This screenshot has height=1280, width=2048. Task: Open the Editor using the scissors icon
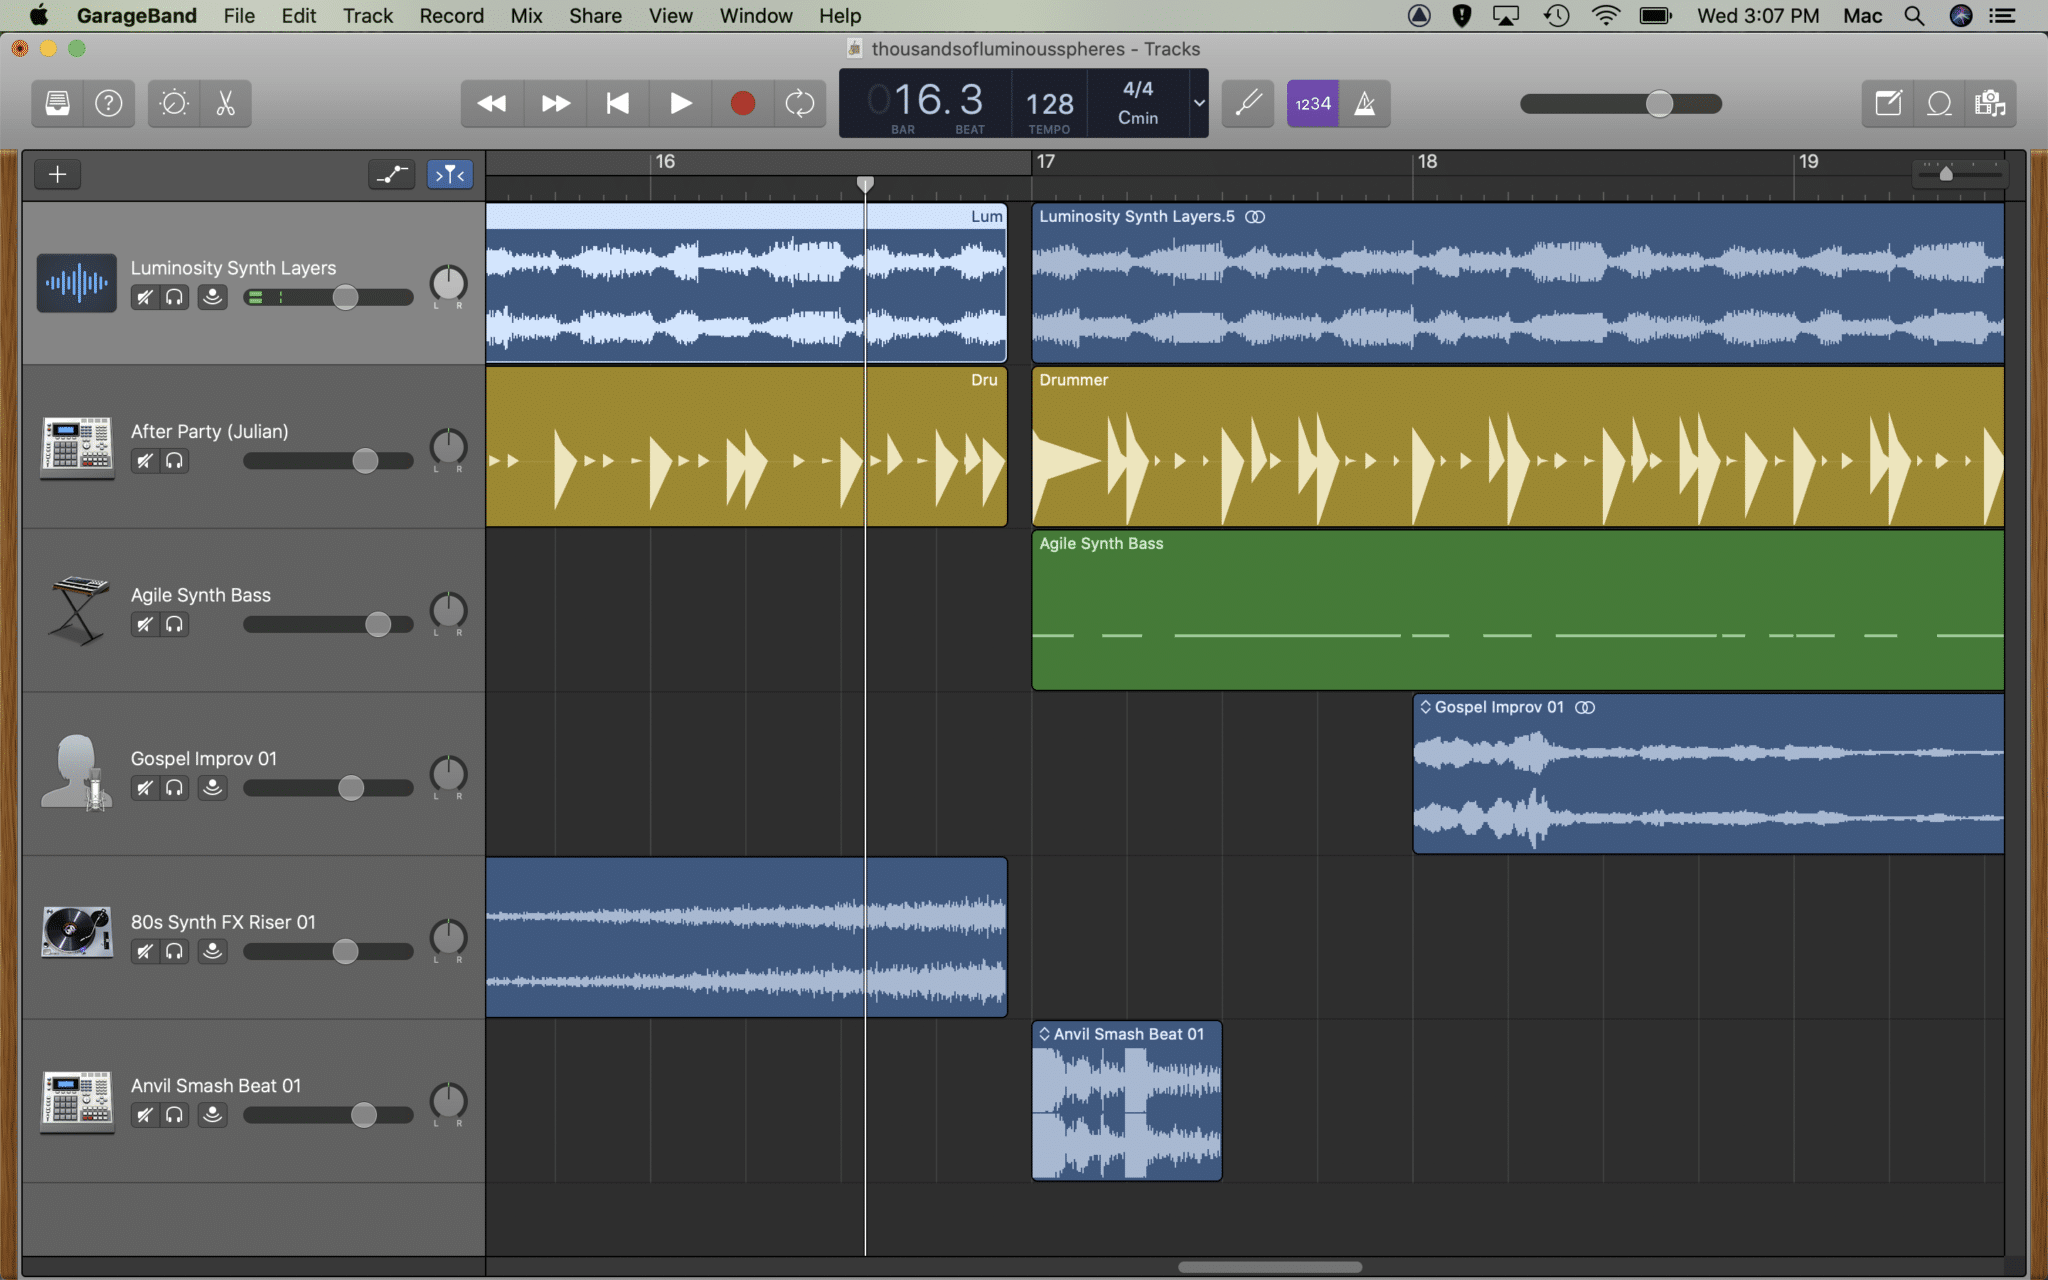tap(224, 103)
